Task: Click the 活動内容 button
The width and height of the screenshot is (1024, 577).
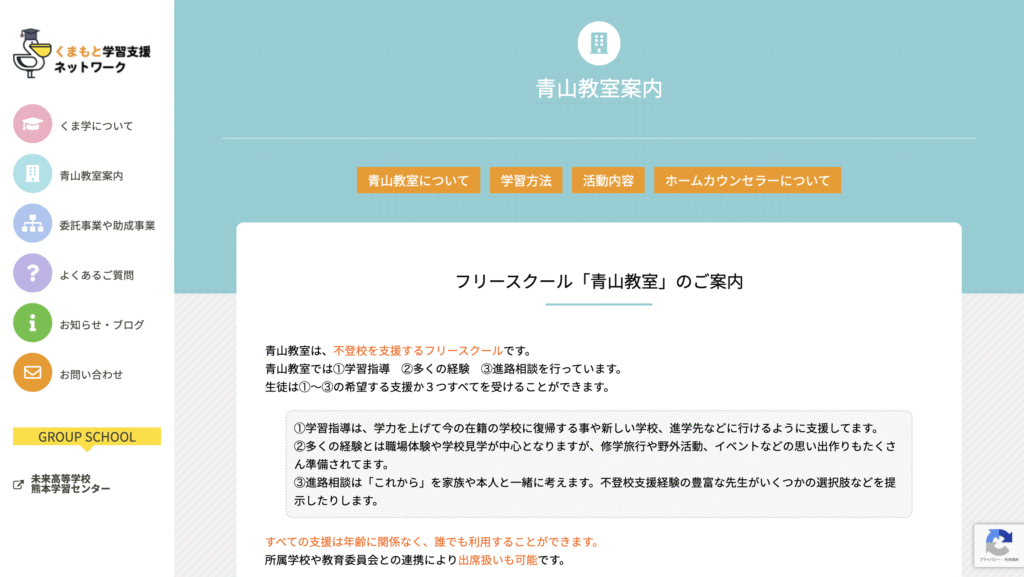Action: [x=608, y=180]
